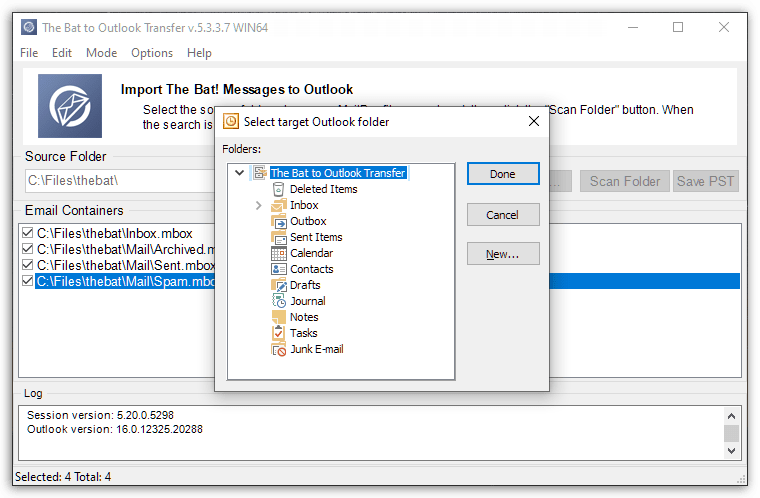Click the Calendar folder icon
Viewport: 760px width, 498px height.
278,253
